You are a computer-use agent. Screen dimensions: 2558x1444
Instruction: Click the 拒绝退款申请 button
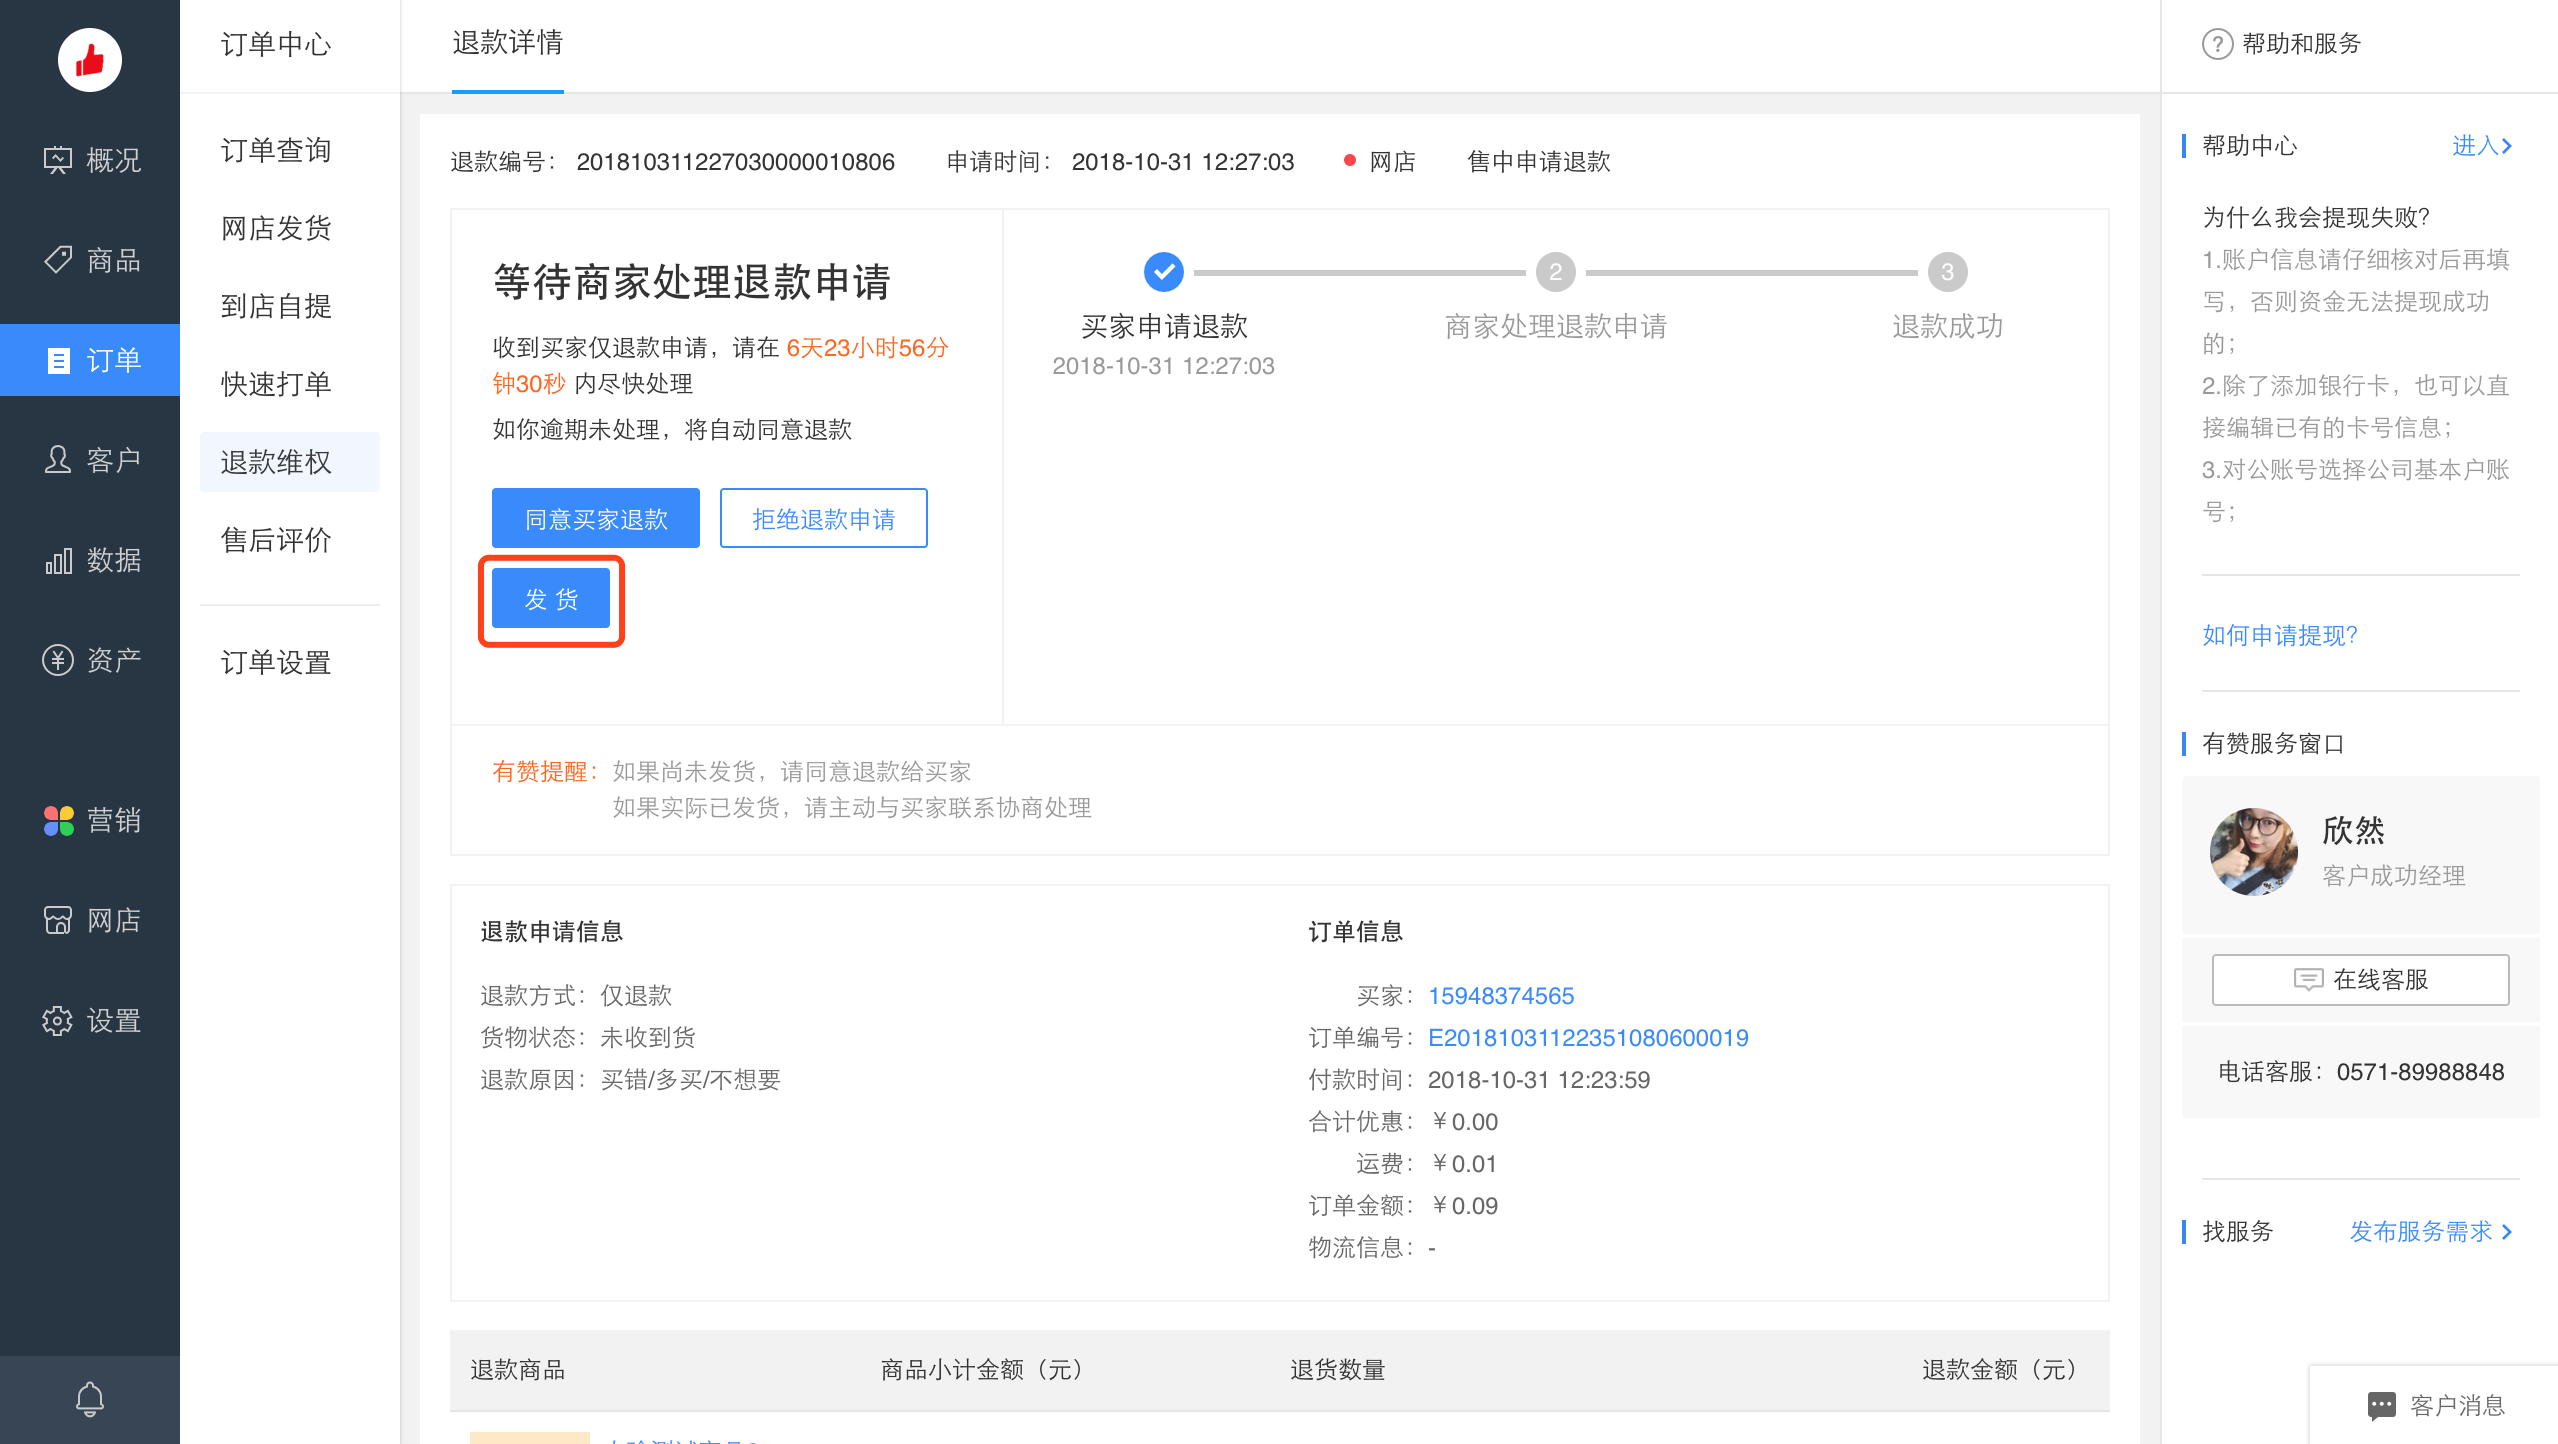pos(823,518)
